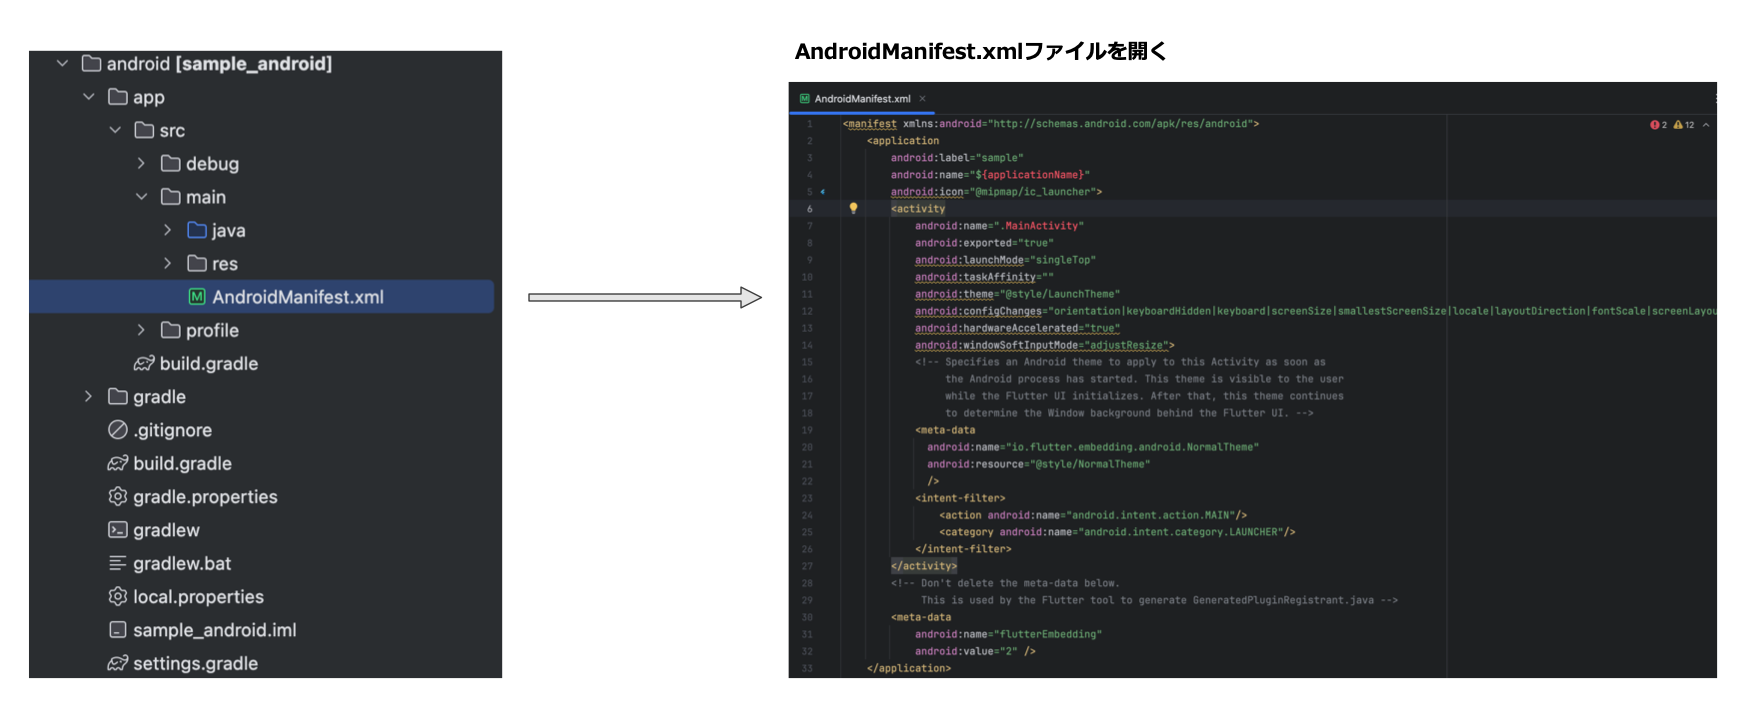Click the red error count indicator
The height and width of the screenshot is (706, 1745).
tap(1658, 125)
